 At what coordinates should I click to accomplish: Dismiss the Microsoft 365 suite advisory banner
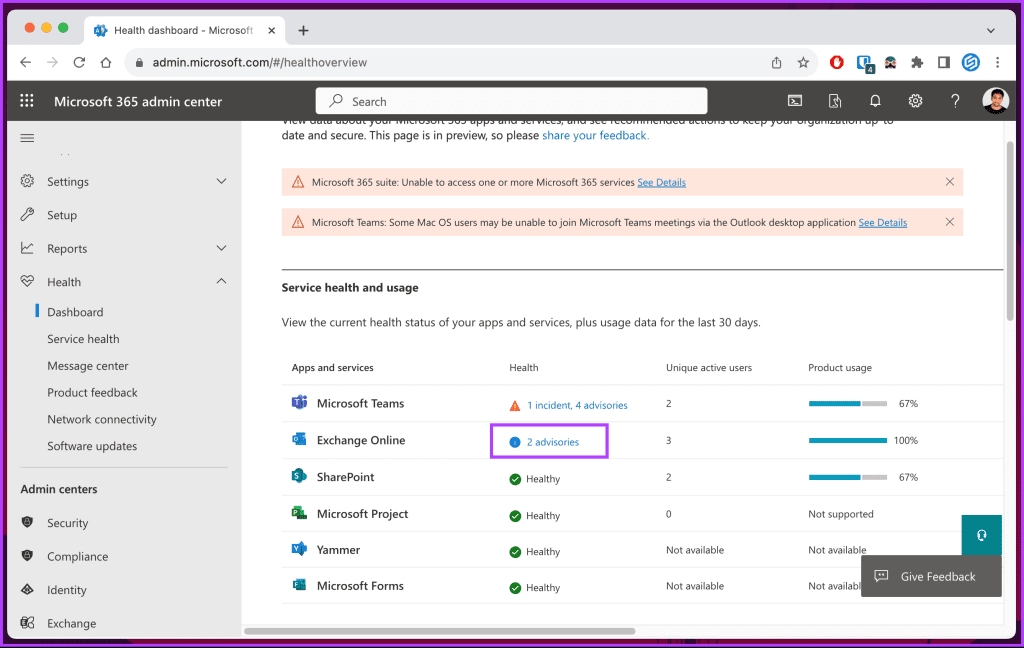pyautogui.click(x=949, y=182)
